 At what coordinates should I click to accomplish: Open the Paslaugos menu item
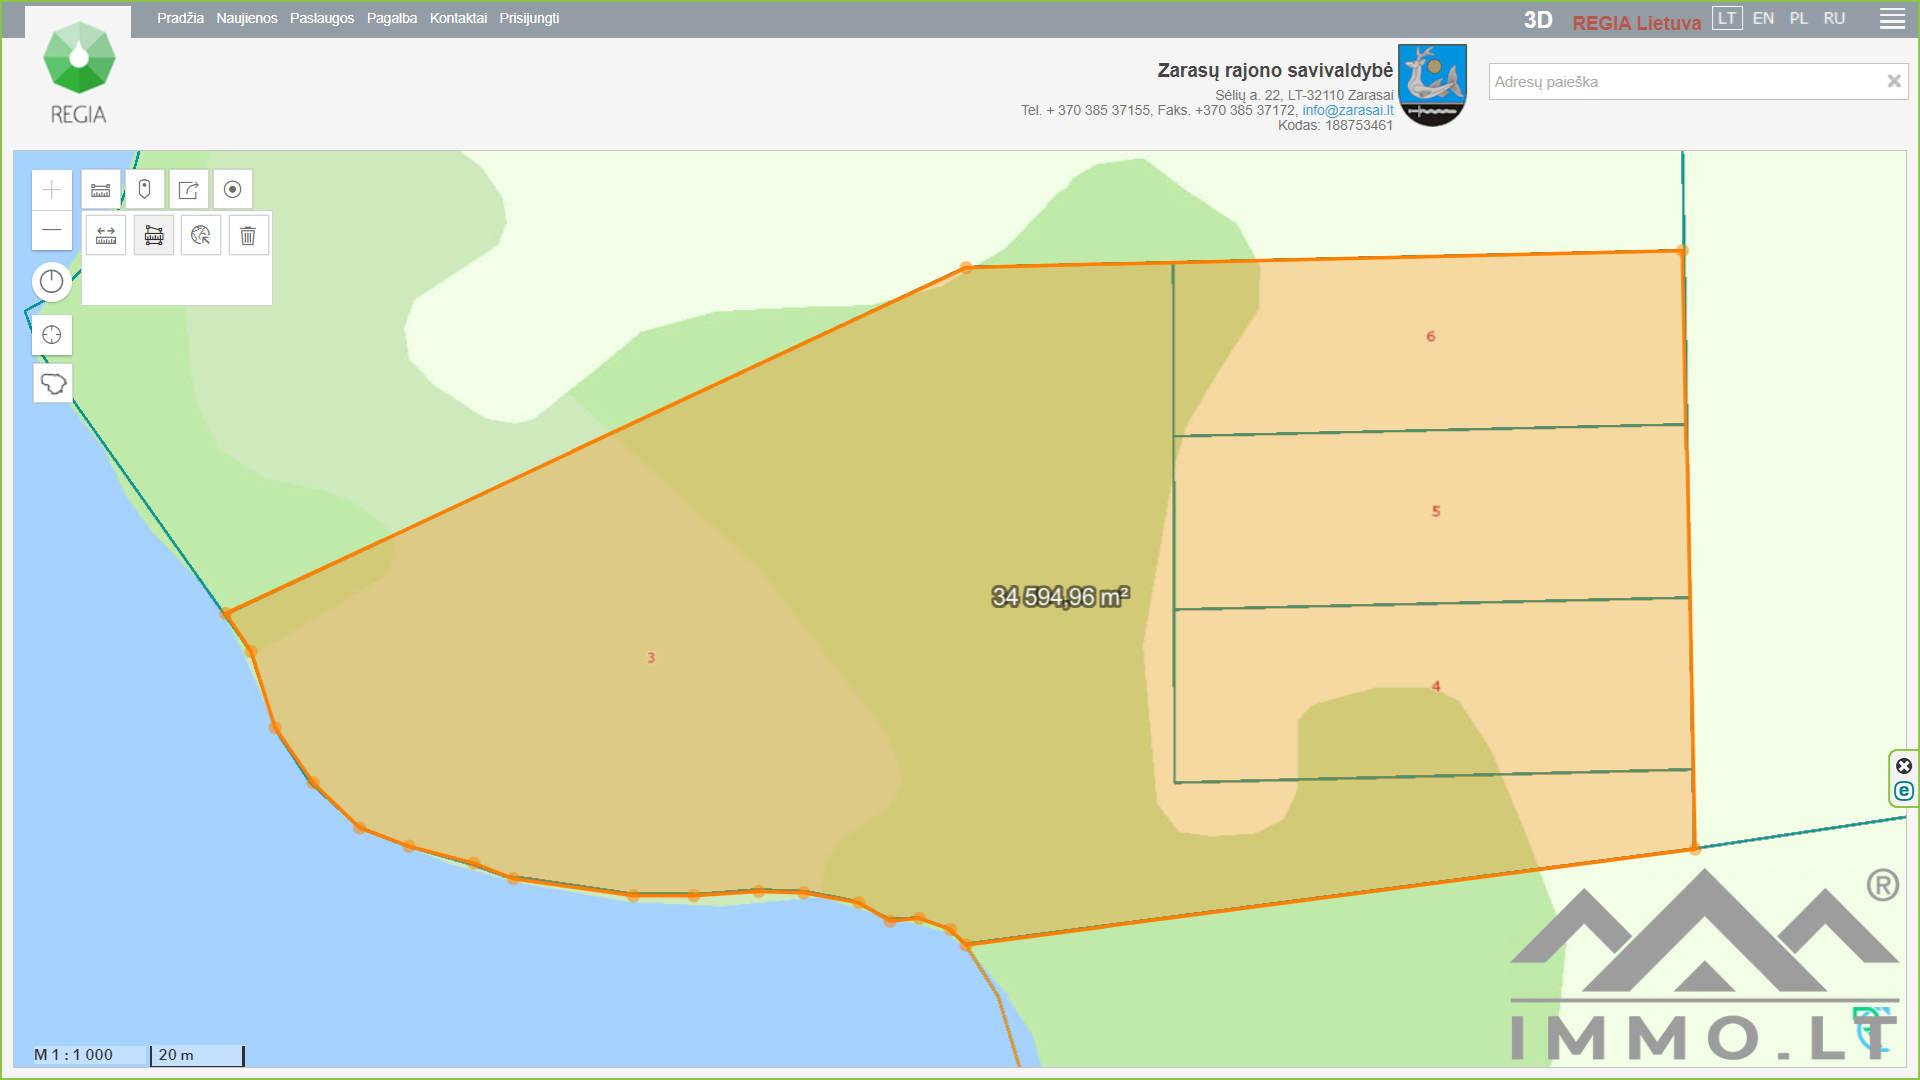tap(321, 18)
